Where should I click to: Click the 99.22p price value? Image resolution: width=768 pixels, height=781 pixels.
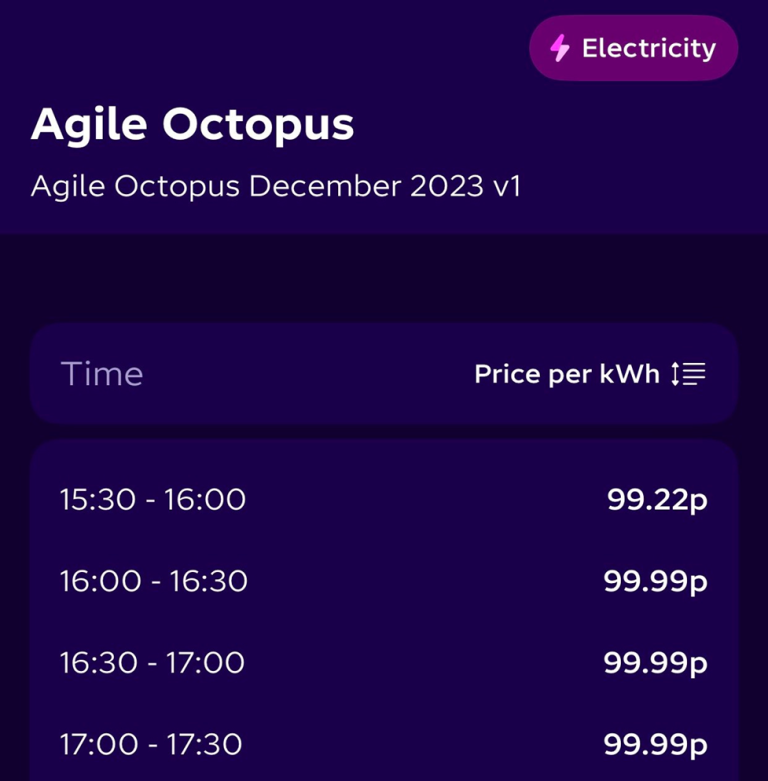pos(657,499)
